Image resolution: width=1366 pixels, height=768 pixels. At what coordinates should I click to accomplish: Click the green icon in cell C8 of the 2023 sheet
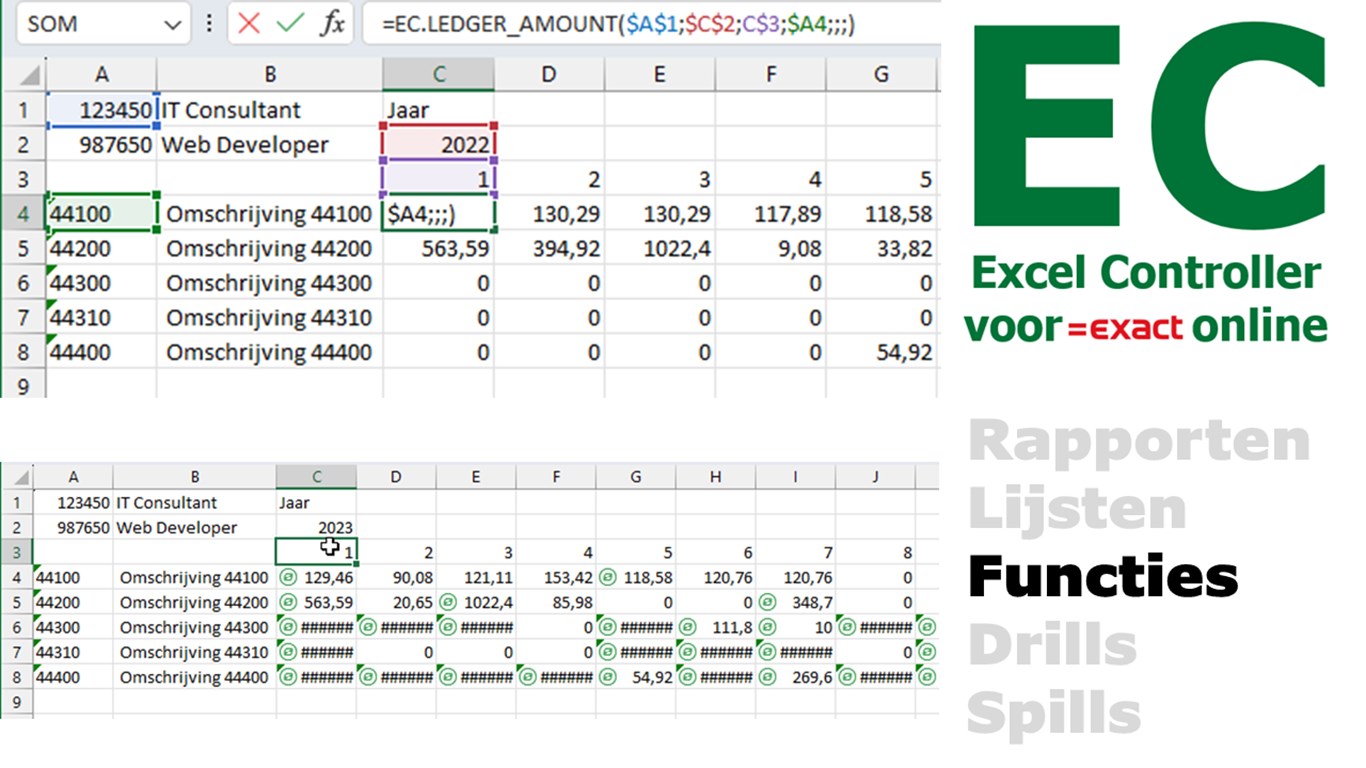[288, 677]
